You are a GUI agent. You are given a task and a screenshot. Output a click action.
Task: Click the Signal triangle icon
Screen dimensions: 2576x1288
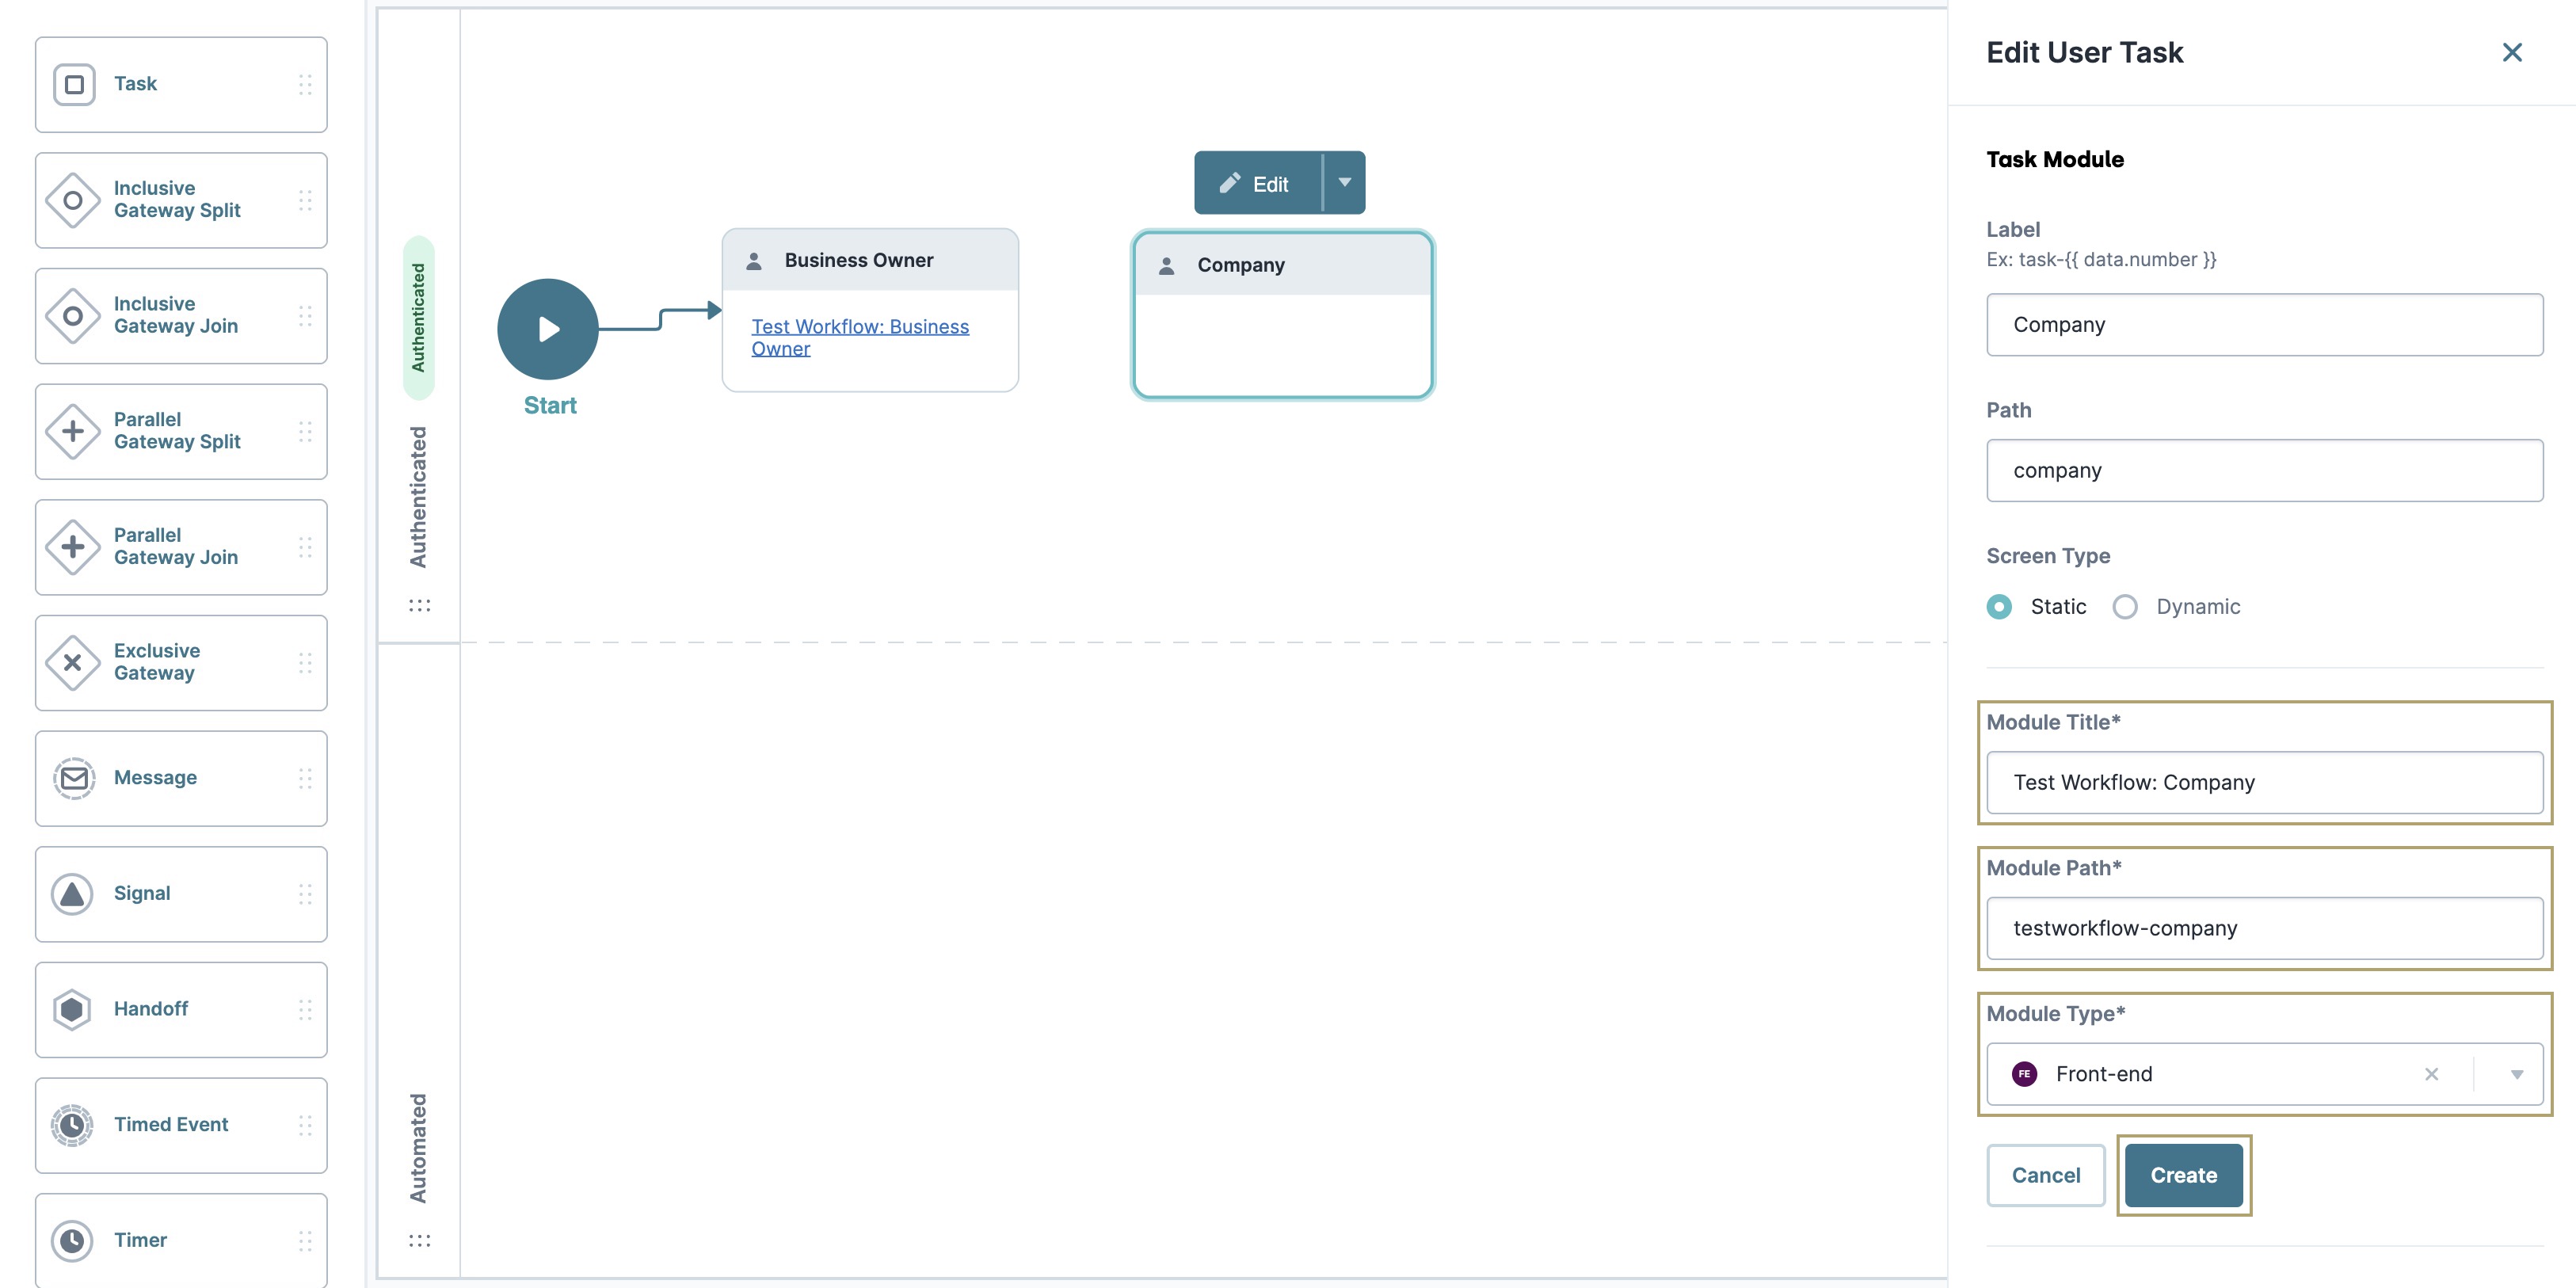(72, 894)
